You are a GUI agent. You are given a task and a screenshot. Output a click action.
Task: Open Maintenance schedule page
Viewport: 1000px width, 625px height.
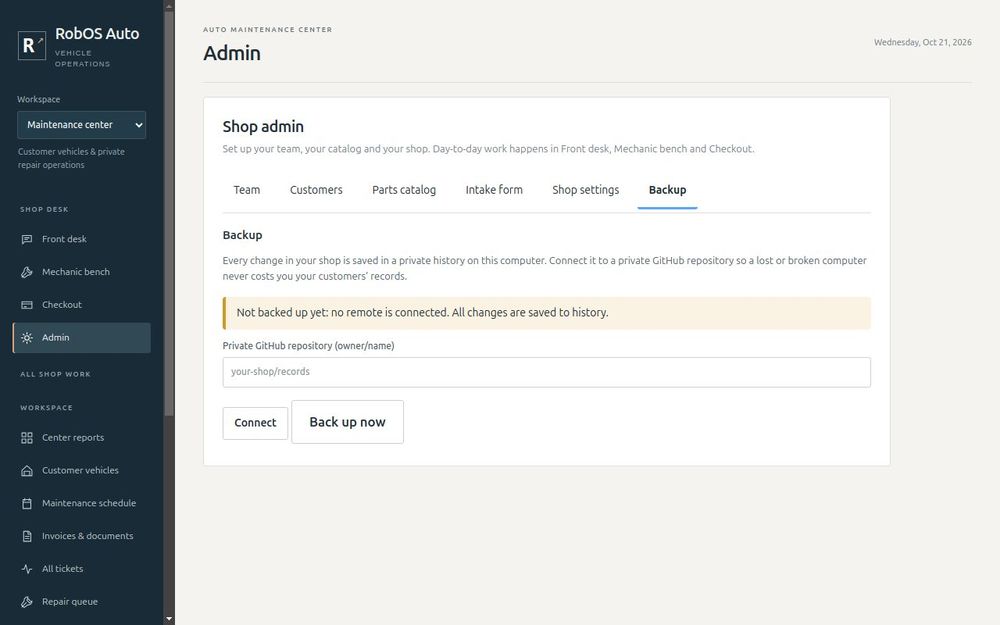(x=82, y=504)
